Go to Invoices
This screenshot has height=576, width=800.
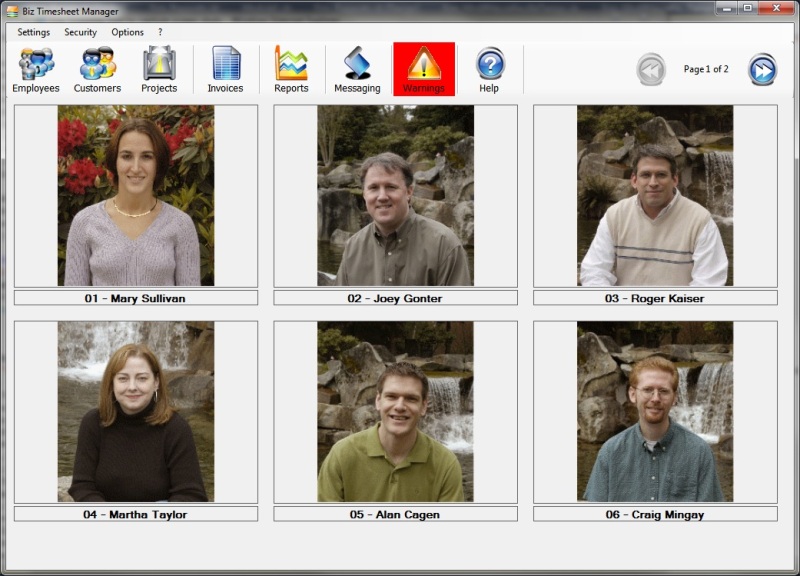tap(225, 70)
